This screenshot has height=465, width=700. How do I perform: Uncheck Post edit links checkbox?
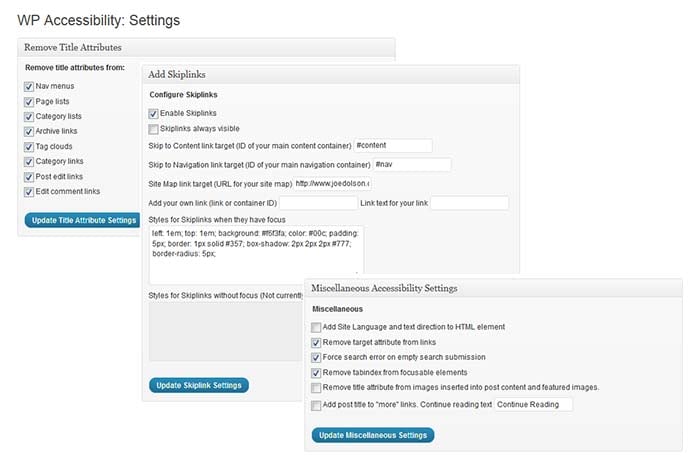coord(28,176)
